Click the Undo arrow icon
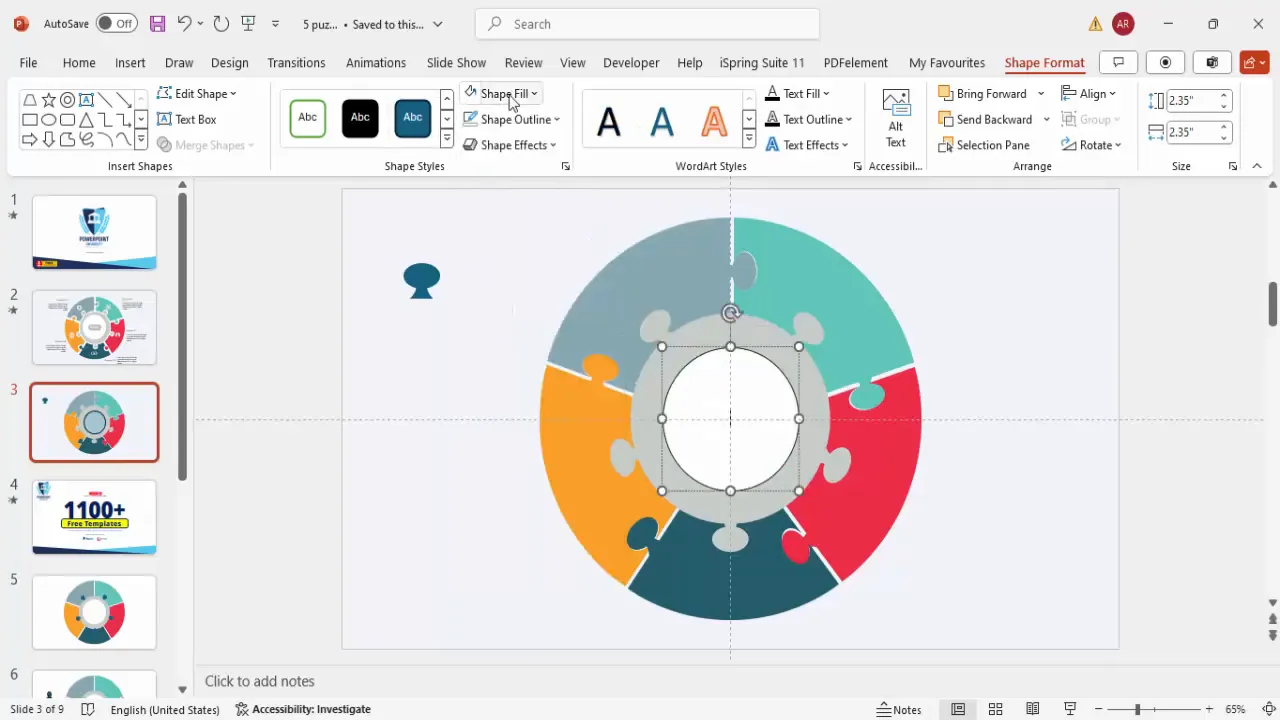Image resolution: width=1280 pixels, height=720 pixels. pos(184,23)
